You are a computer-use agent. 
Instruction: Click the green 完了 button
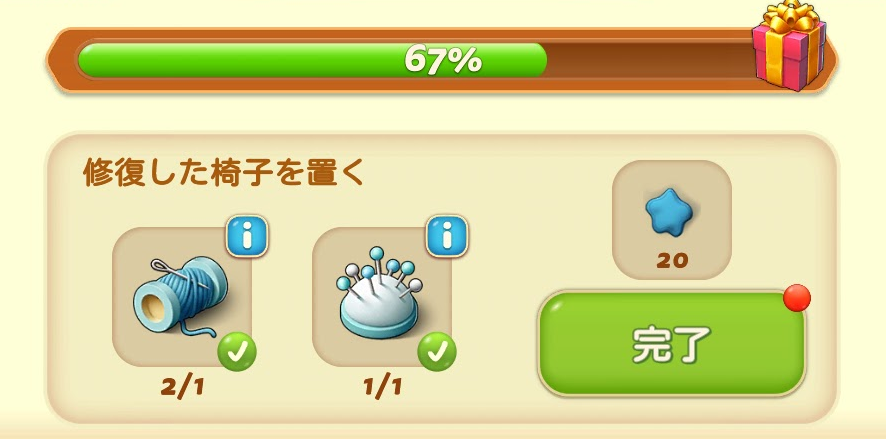(x=671, y=343)
